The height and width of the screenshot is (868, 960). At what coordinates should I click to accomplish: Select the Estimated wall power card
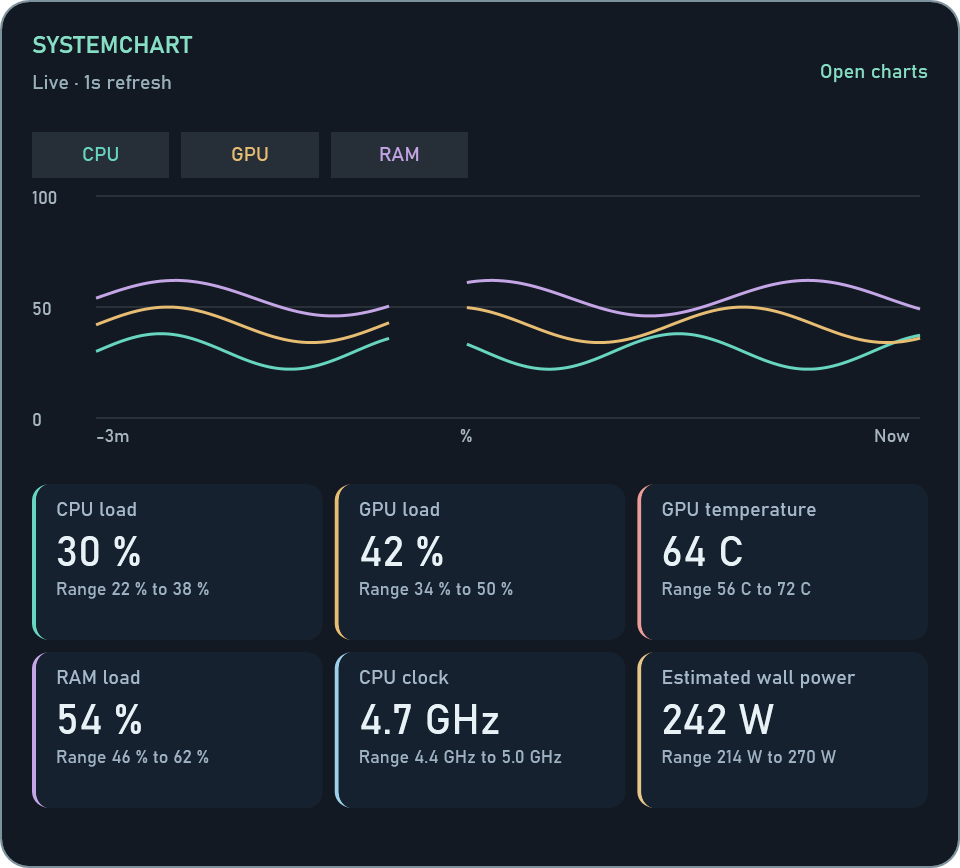click(782, 730)
